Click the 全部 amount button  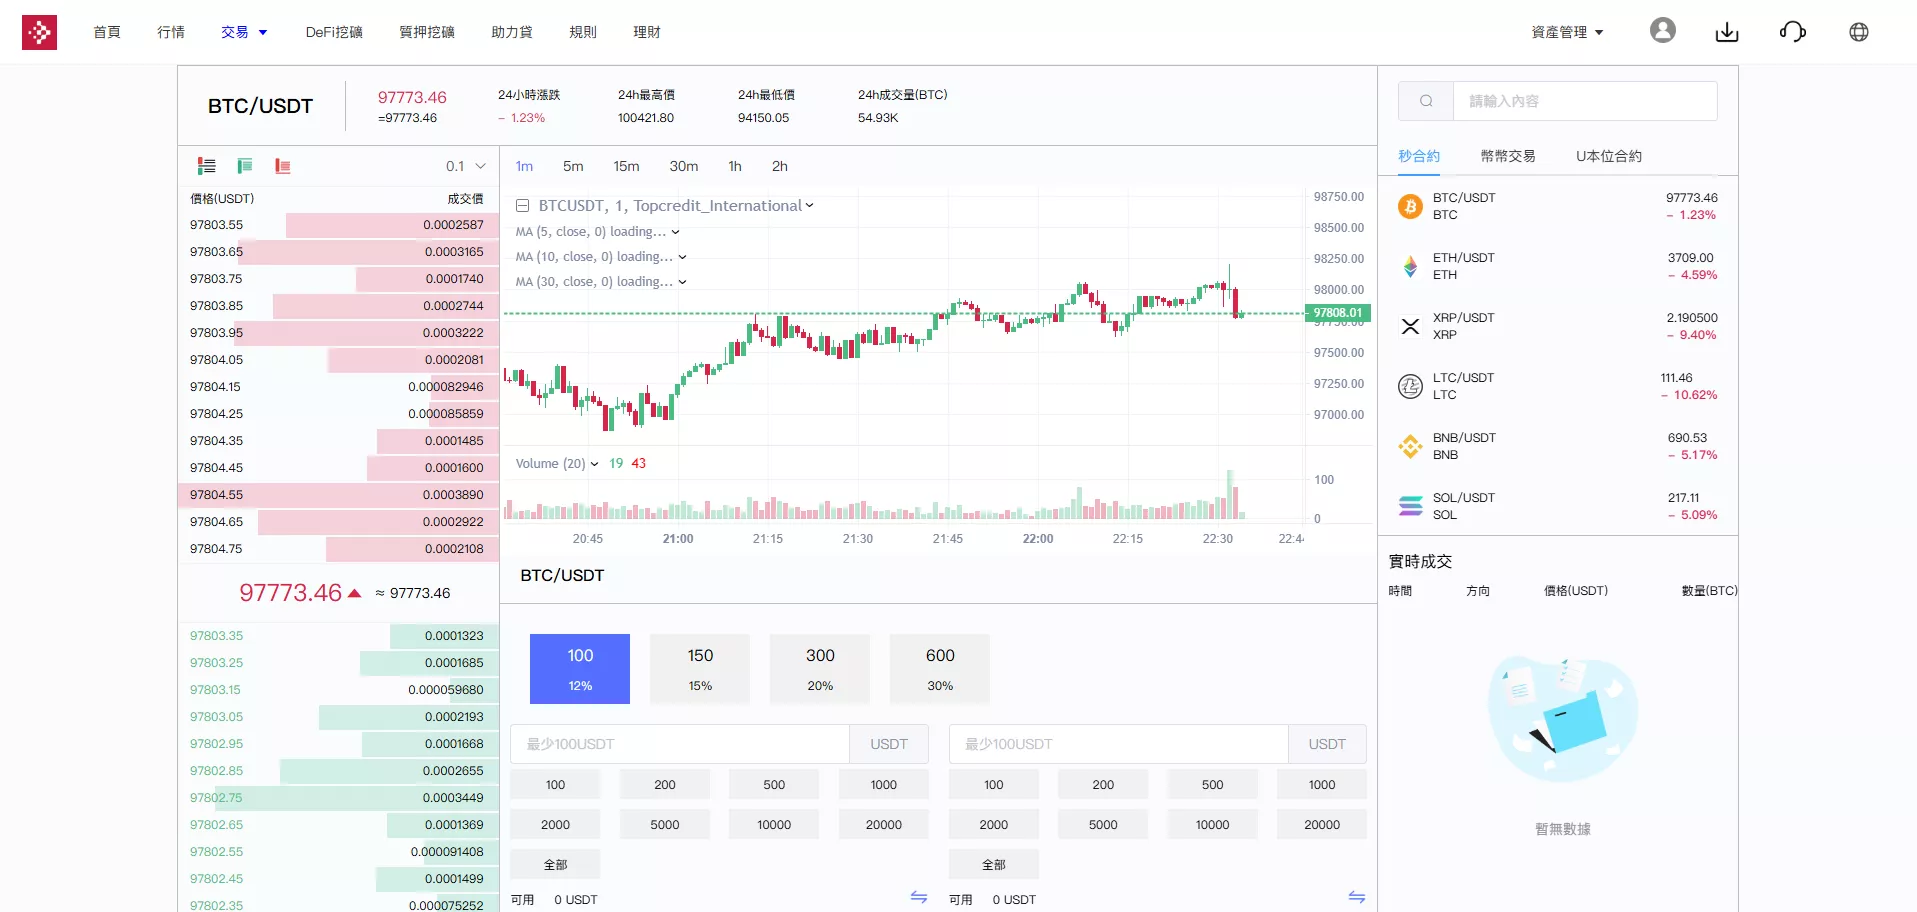[555, 863]
